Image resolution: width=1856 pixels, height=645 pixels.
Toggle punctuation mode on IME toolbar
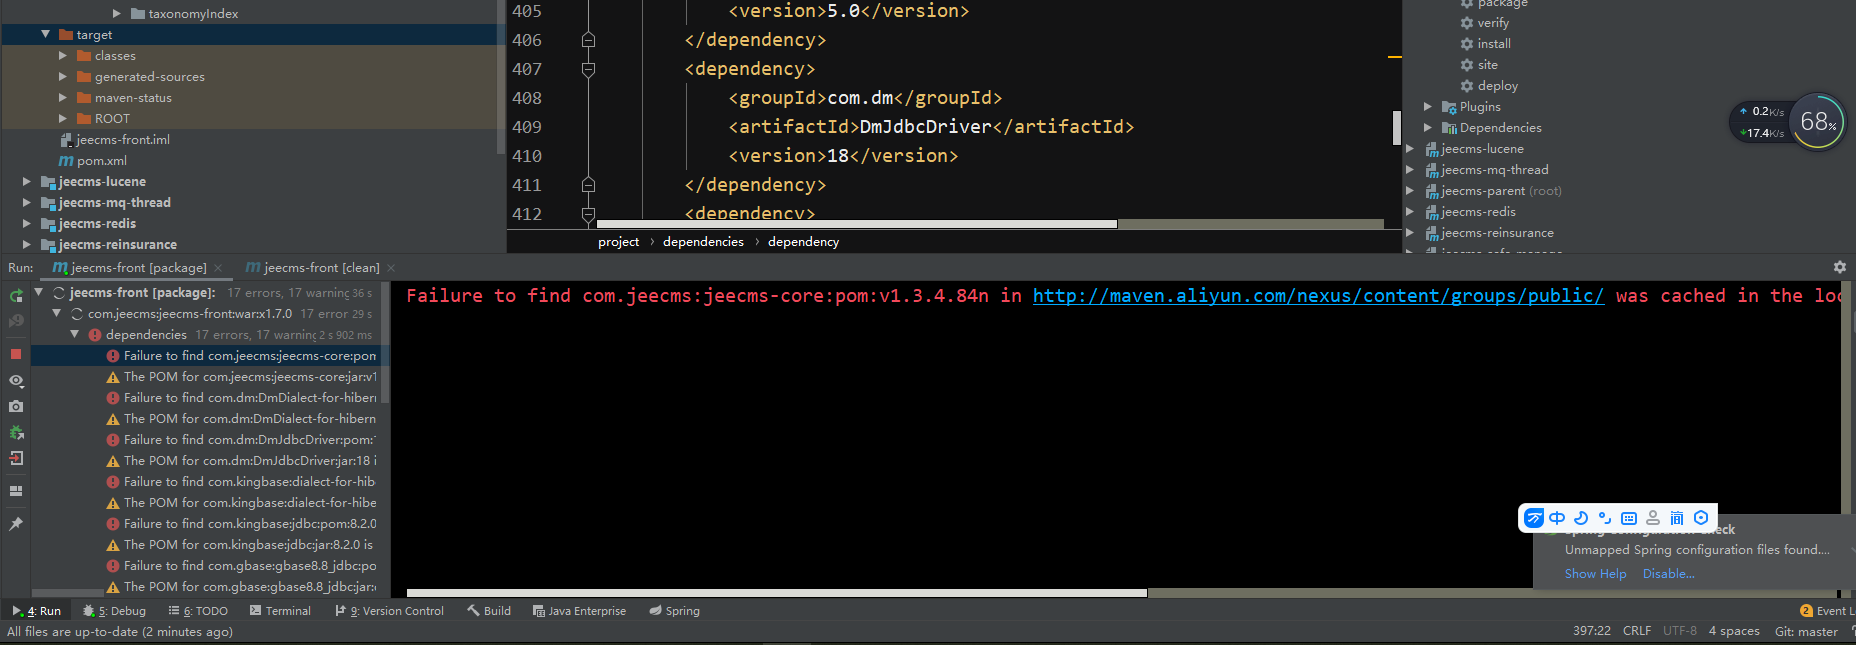point(1605,518)
